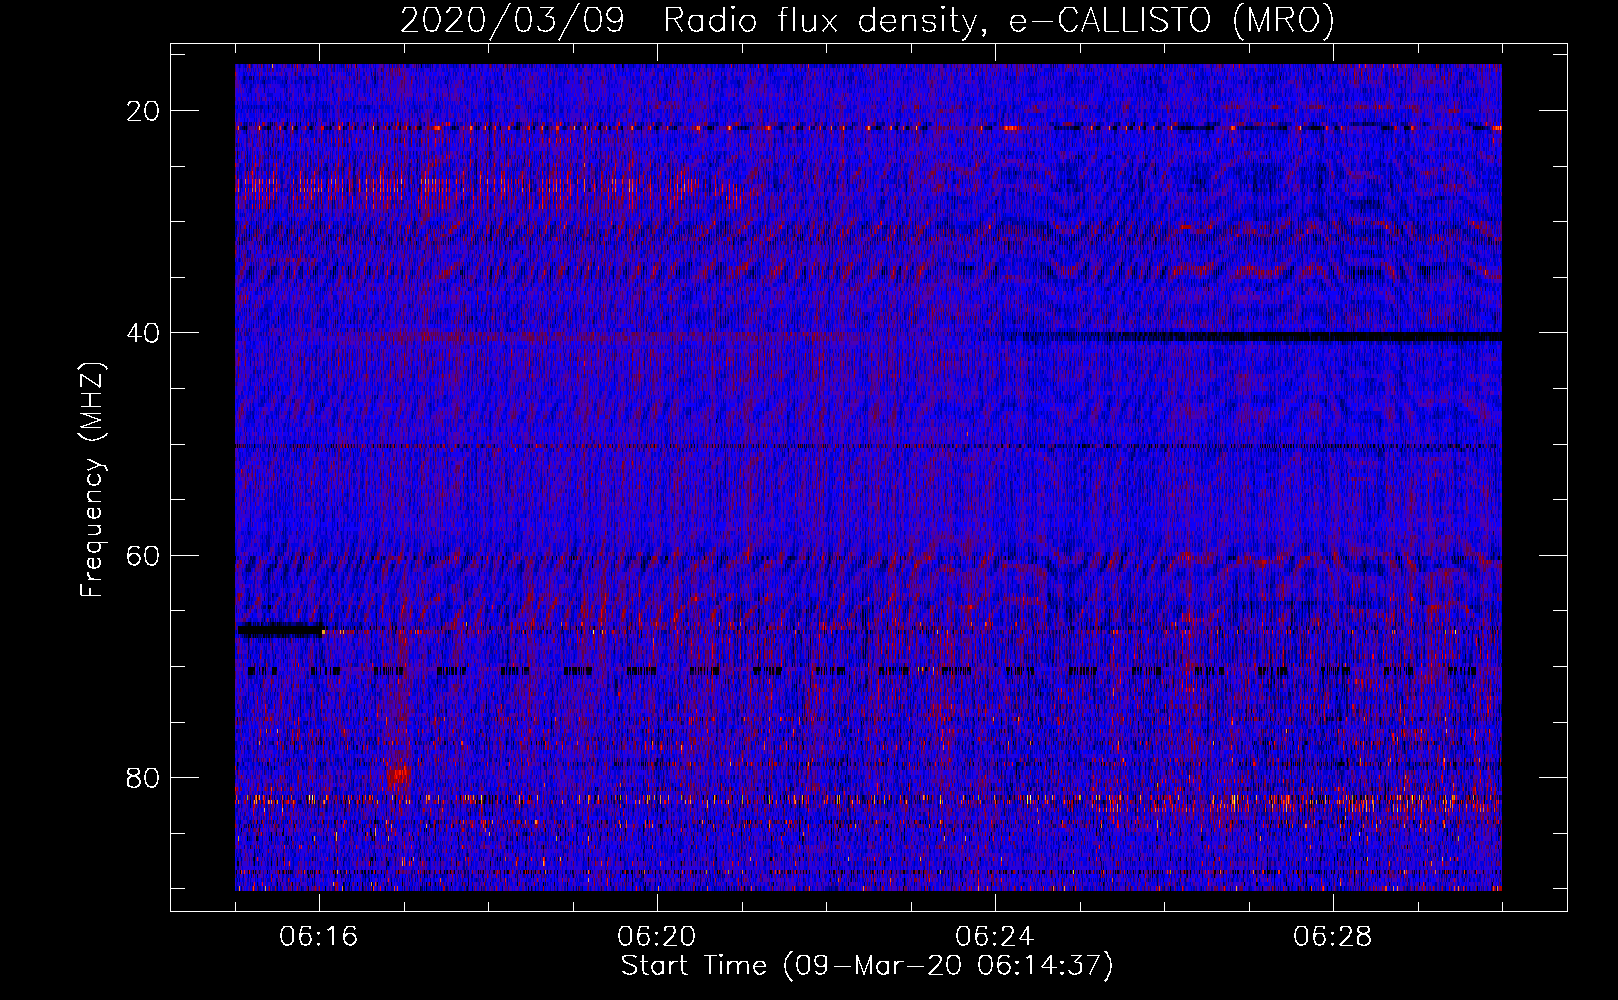Click the 06:24 time tick label
1618x1000 pixels.
(995, 937)
